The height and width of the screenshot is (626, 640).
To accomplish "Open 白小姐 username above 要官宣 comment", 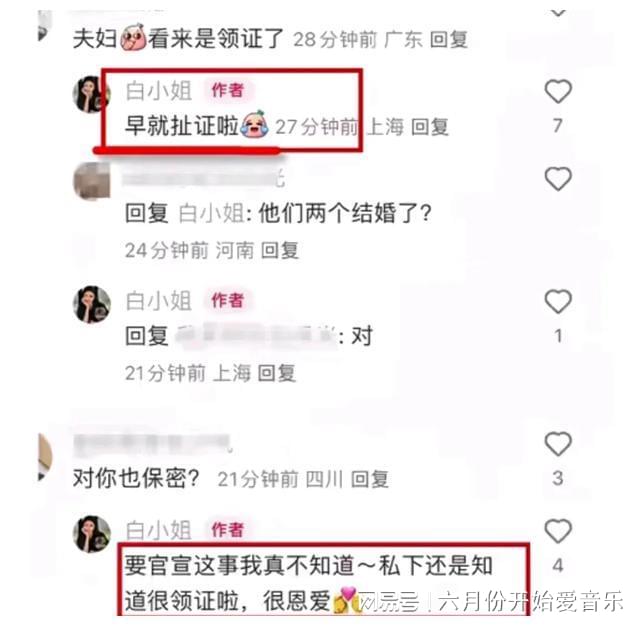I will point(159,530).
